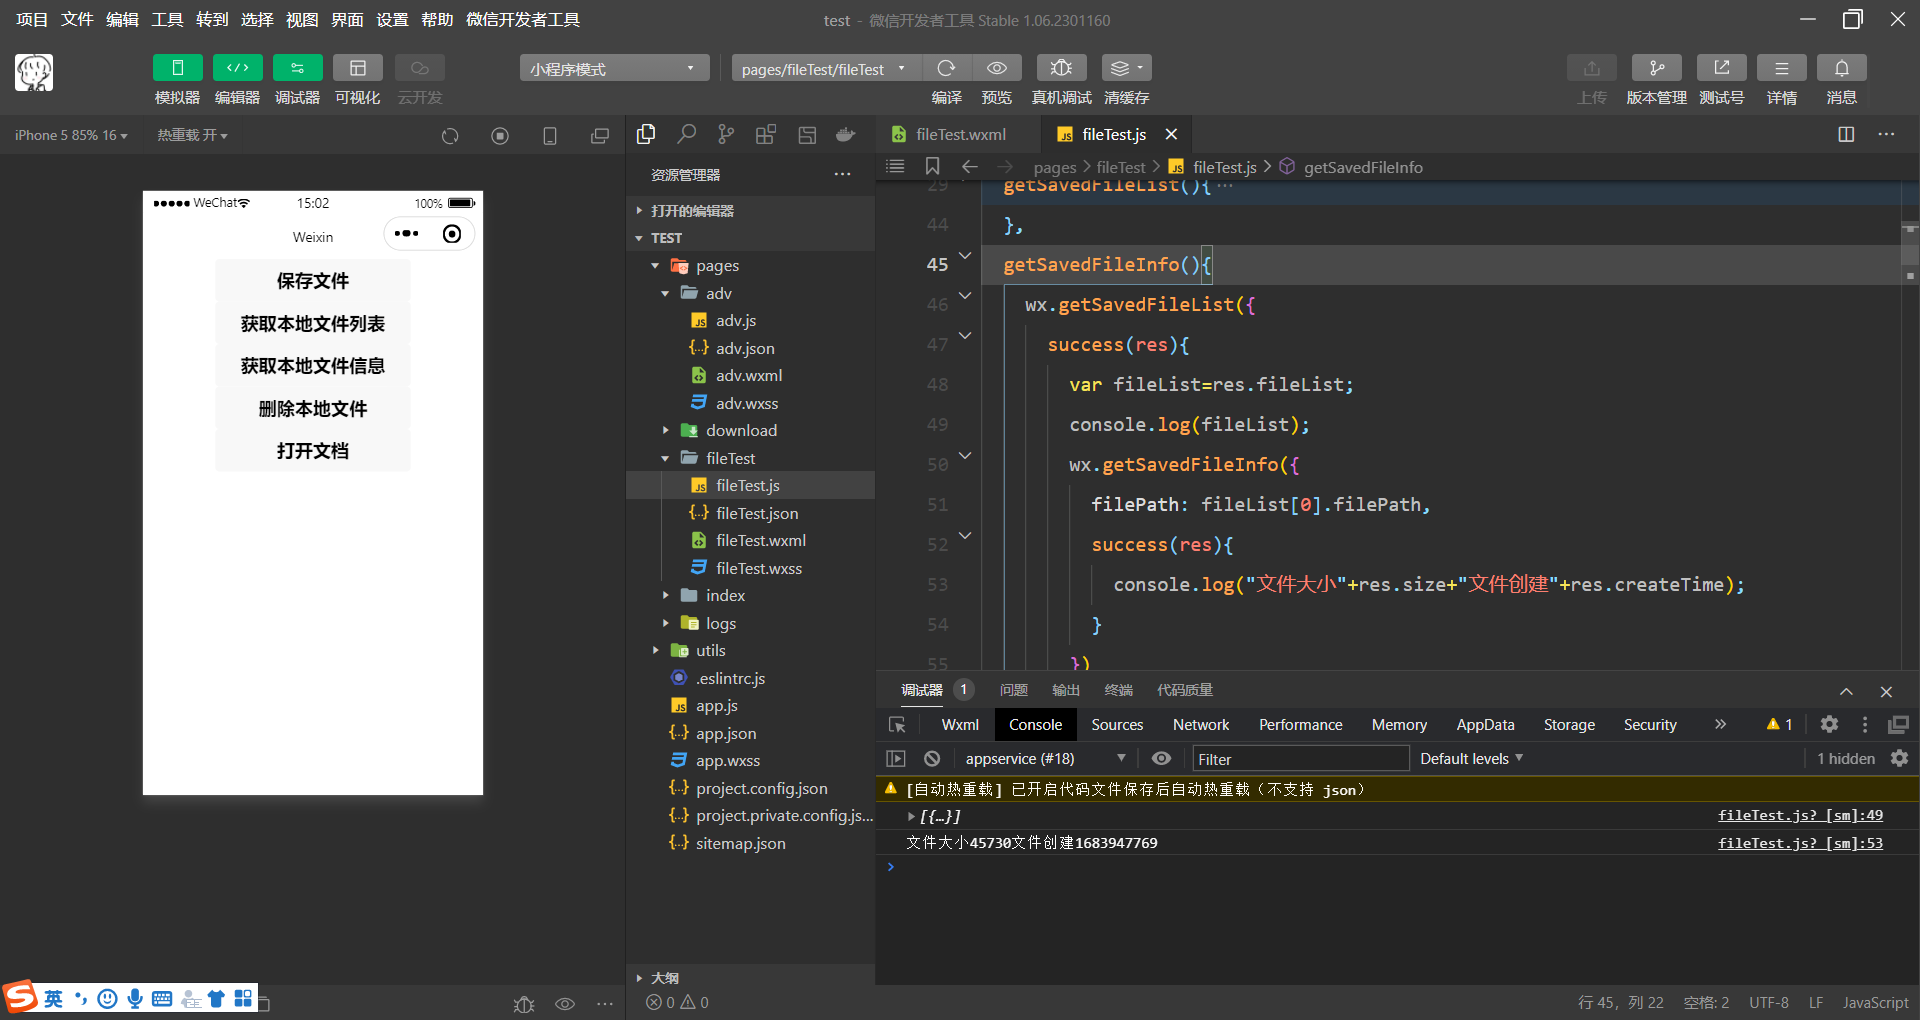The height and width of the screenshot is (1020, 1920).
Task: Close the fileTest.js editor tab
Action: point(1171,134)
